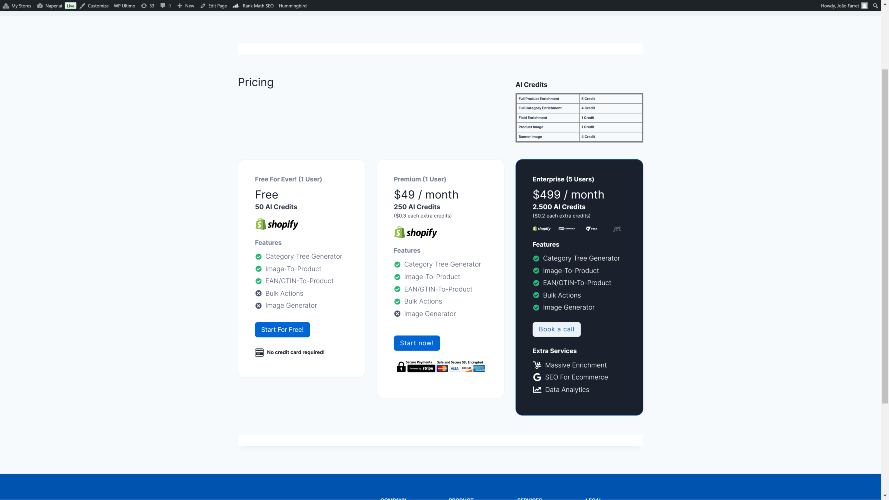Click credit card icon under Start For Free
This screenshot has width=889, height=500.
click(259, 352)
